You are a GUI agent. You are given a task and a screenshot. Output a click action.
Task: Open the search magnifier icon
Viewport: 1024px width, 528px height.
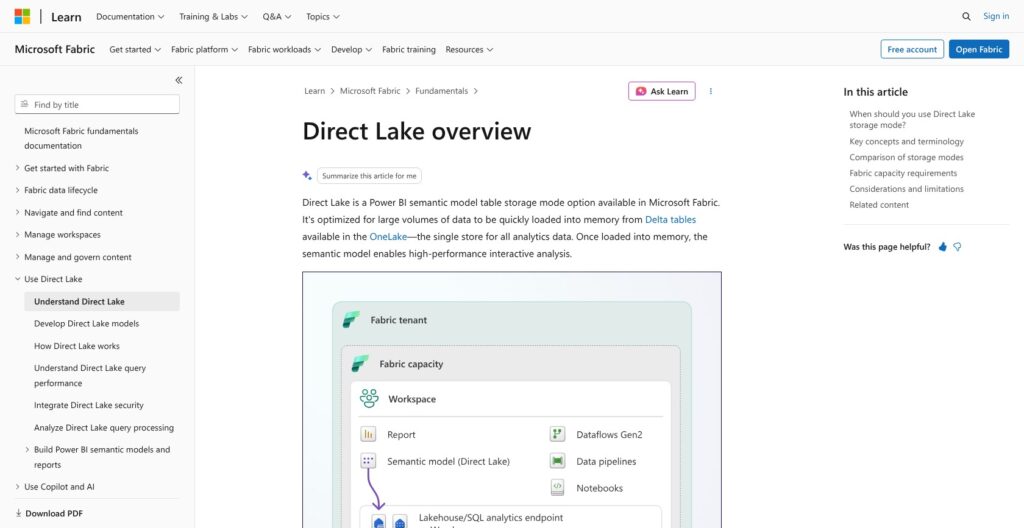966,16
